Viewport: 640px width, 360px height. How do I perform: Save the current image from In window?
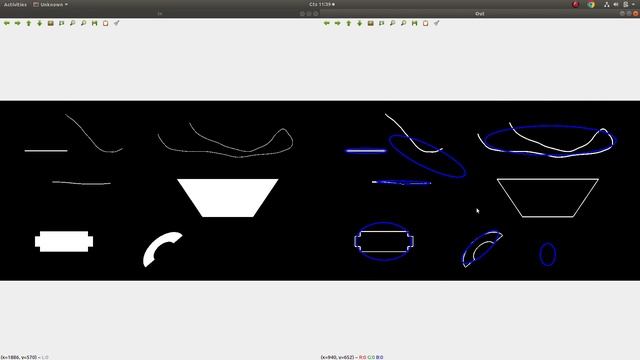94,23
